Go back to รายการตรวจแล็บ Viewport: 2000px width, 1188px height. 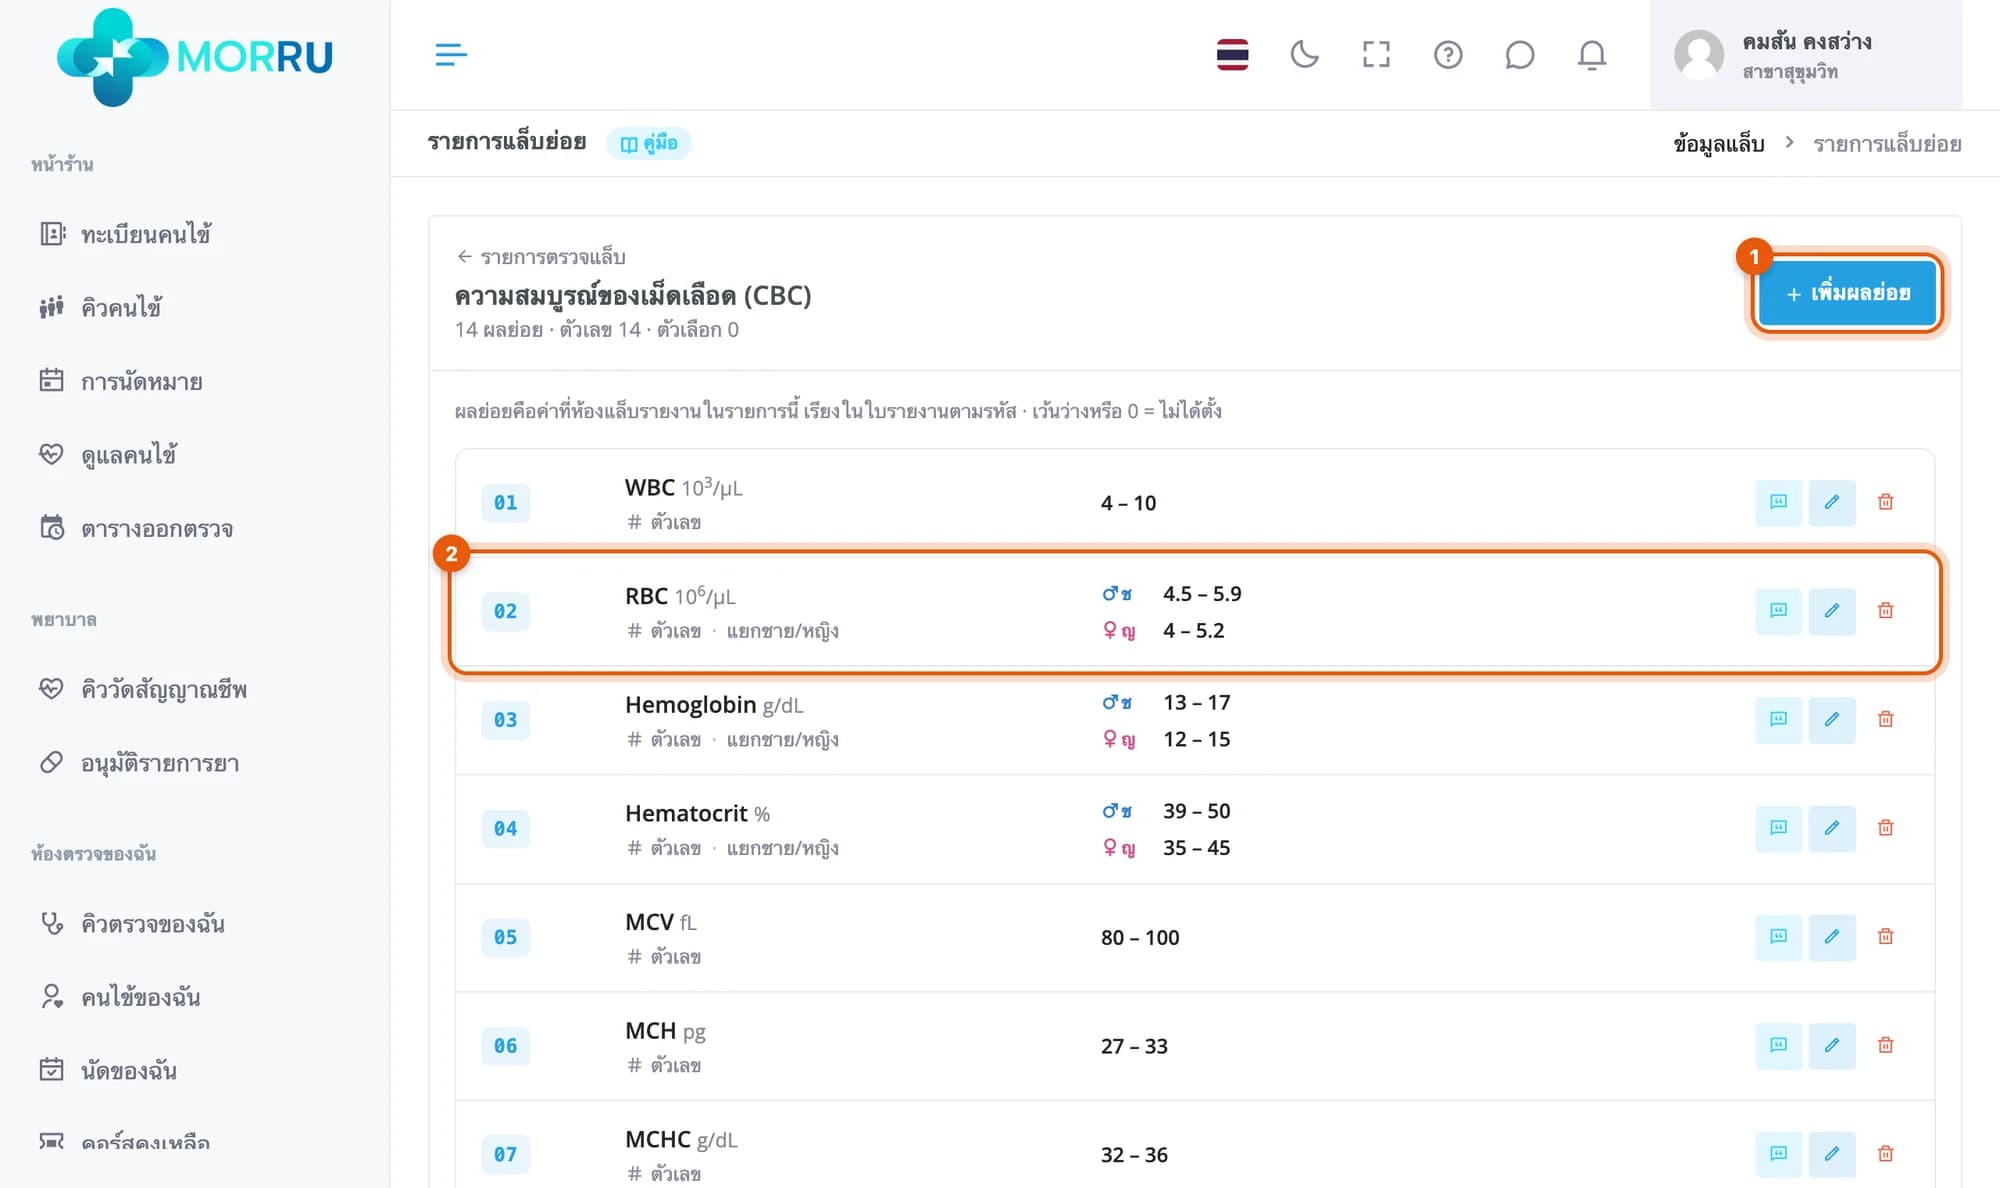point(541,257)
